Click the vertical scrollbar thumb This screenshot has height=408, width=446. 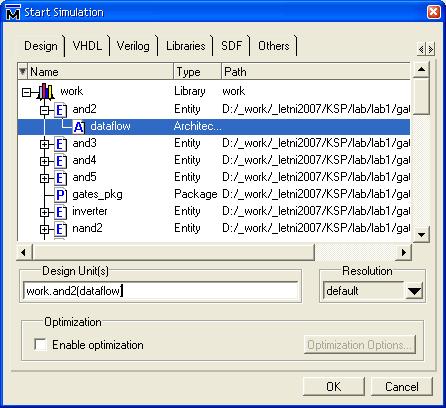[421, 96]
